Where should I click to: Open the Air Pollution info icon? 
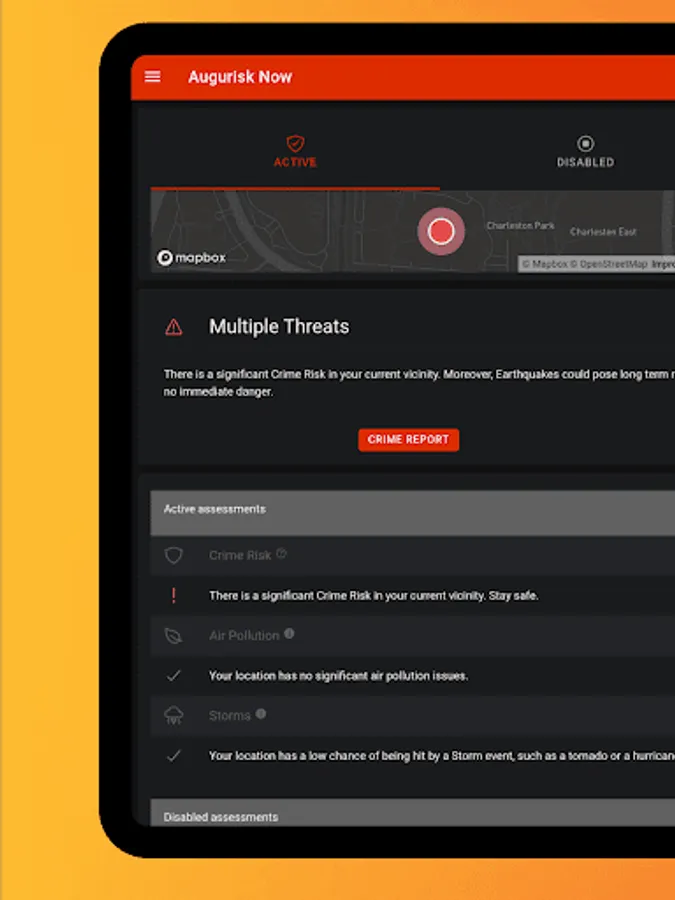point(289,633)
